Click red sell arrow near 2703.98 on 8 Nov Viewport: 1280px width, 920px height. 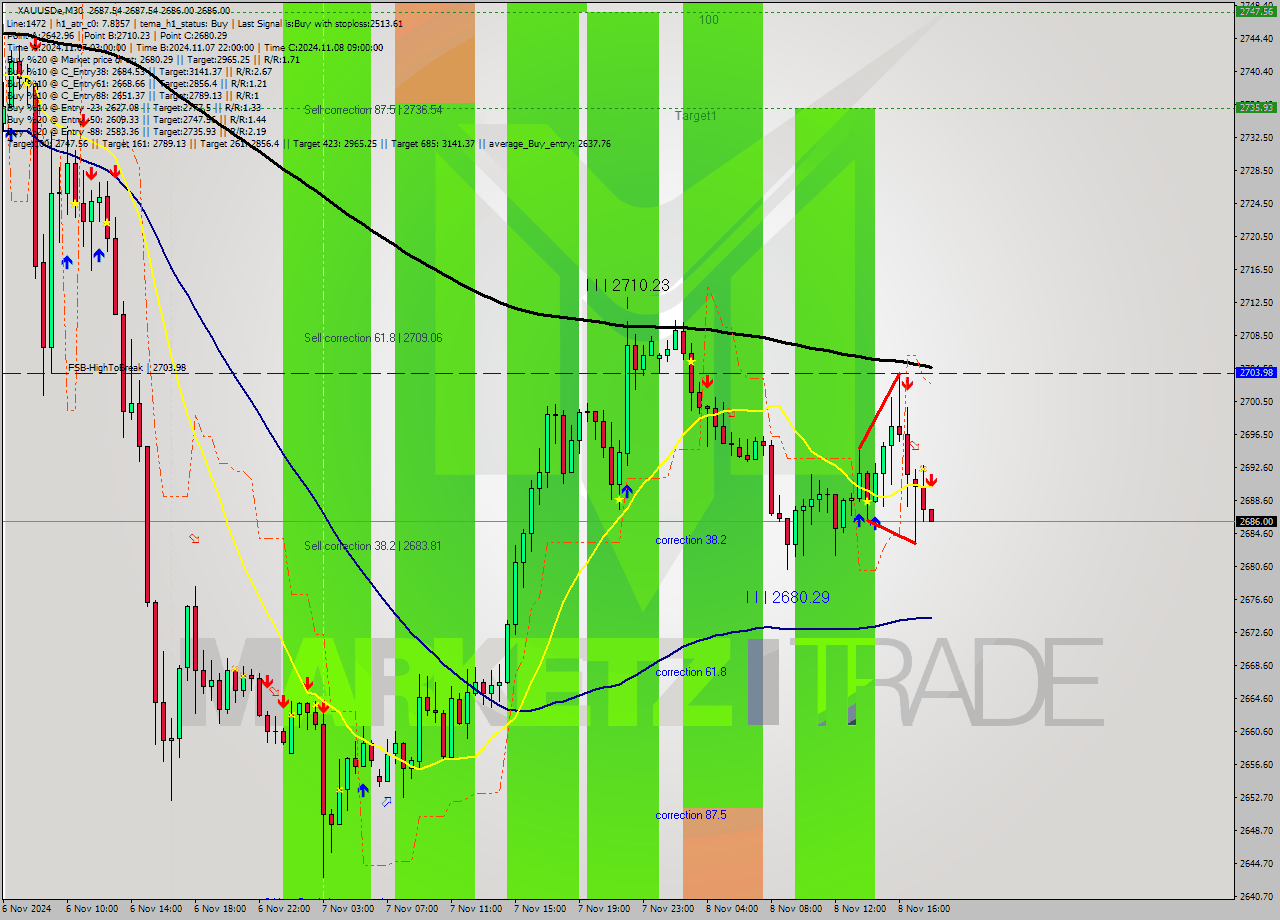(906, 383)
